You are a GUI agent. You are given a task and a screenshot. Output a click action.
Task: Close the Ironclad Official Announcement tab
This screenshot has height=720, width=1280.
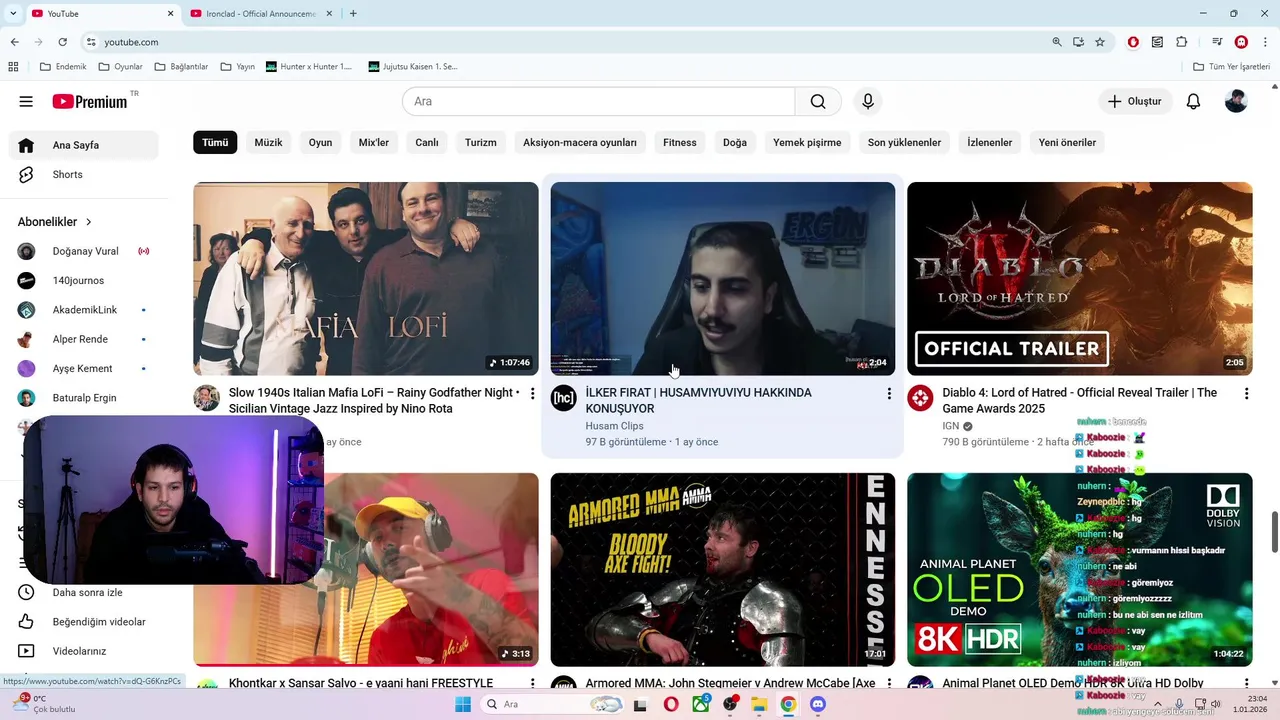330,14
